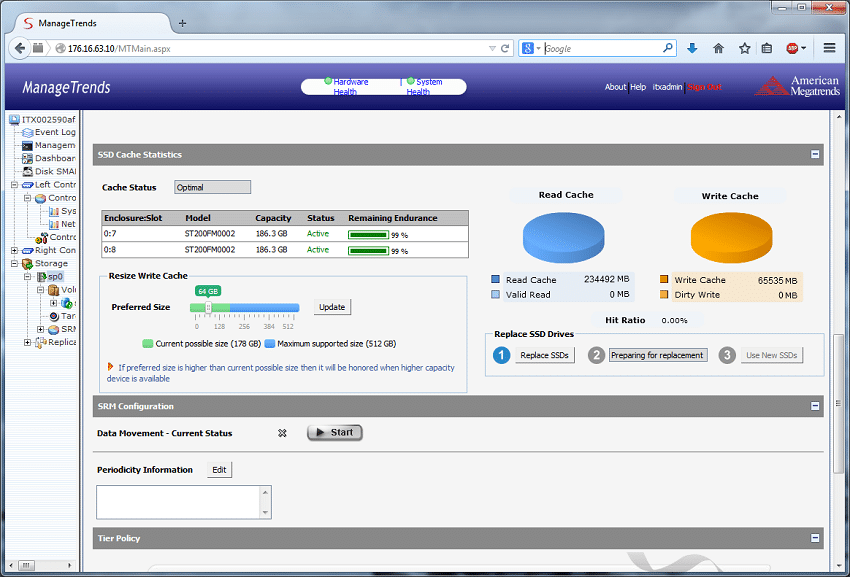
Task: Click the Preparing for replacement button
Action: pyautogui.click(x=658, y=355)
